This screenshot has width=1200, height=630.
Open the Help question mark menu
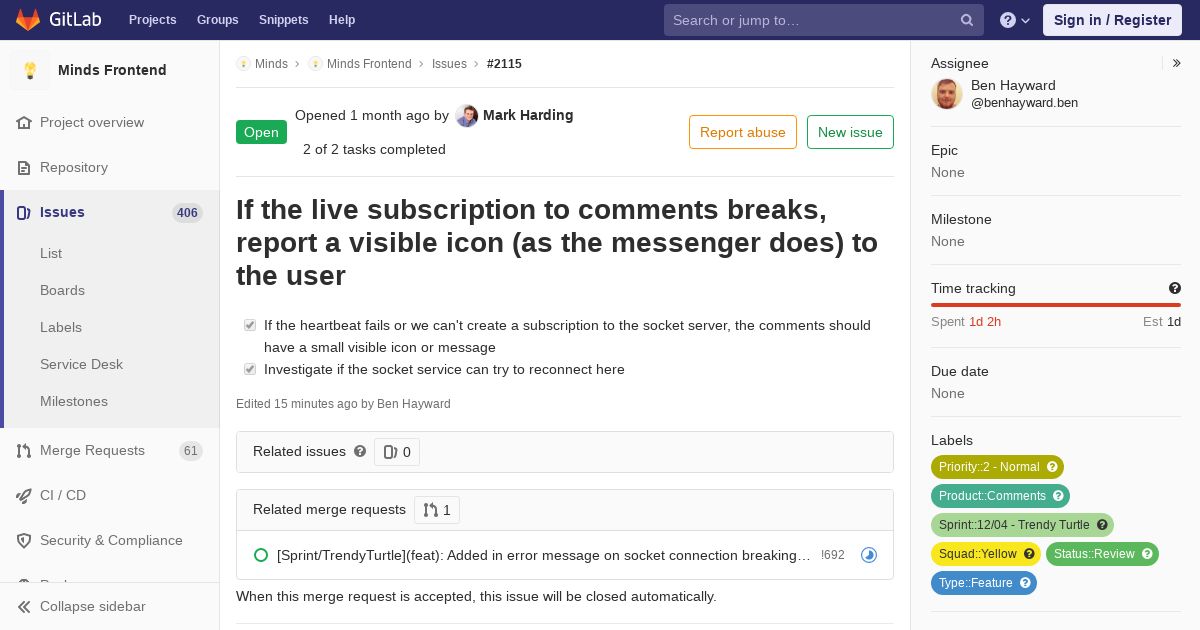click(1015, 20)
